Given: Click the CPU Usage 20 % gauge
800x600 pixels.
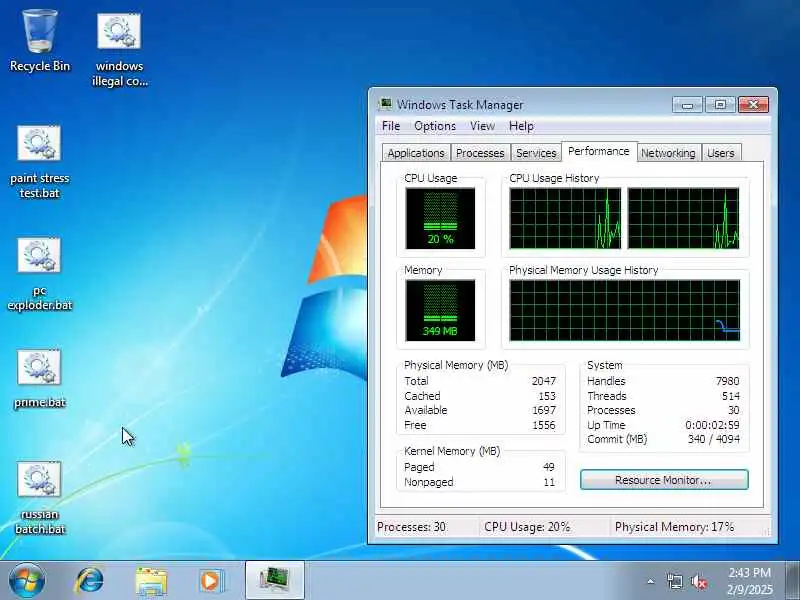Looking at the screenshot, I should click(440, 218).
